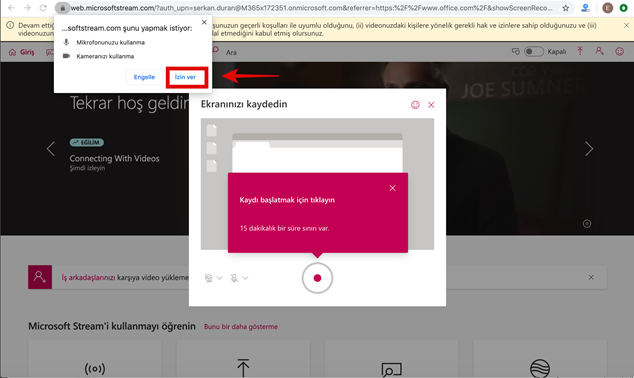The width and height of the screenshot is (634, 378).
Task: Click the upload arrow icon in the header
Action: coord(580,51)
